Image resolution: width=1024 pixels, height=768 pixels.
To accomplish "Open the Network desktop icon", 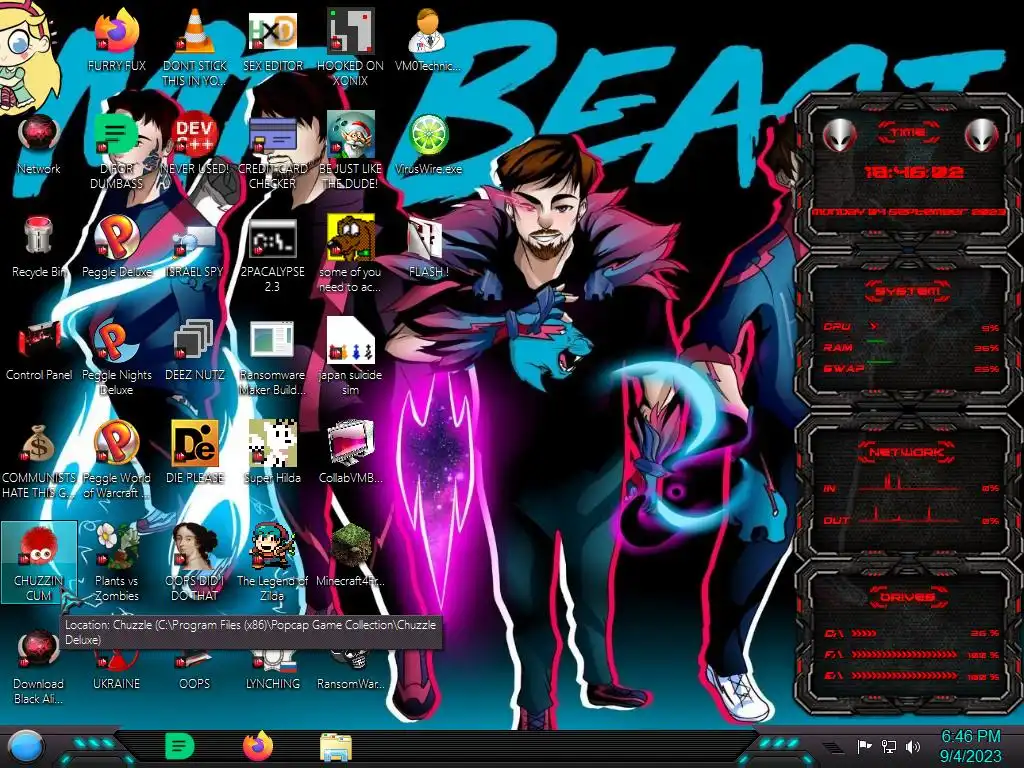I will pos(39,144).
